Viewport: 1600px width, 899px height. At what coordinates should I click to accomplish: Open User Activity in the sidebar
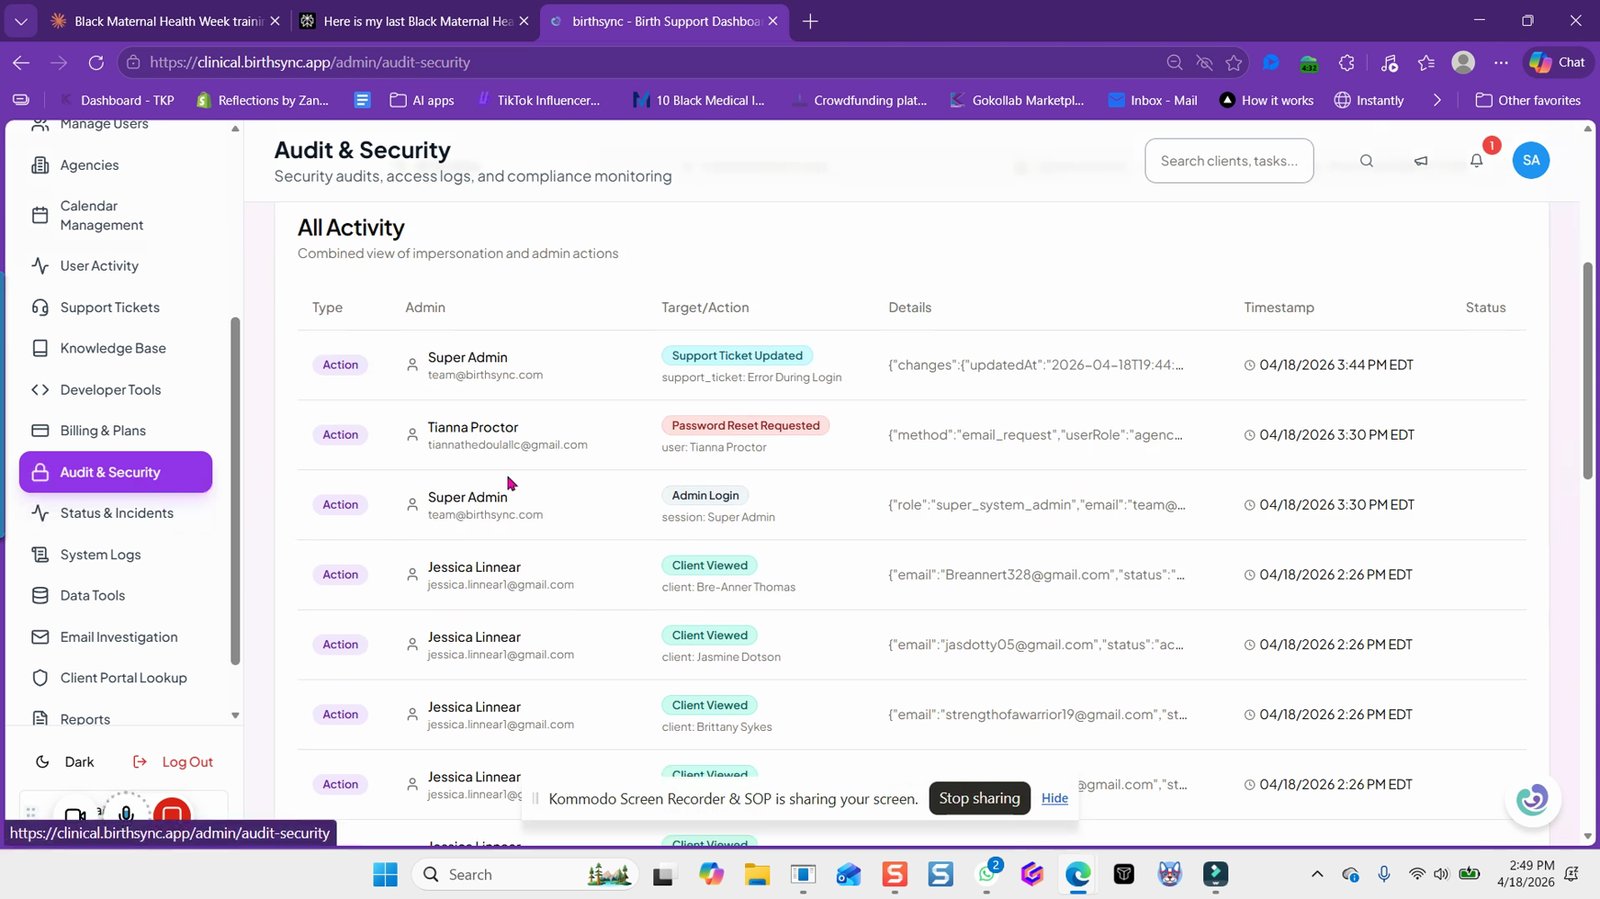(99, 266)
